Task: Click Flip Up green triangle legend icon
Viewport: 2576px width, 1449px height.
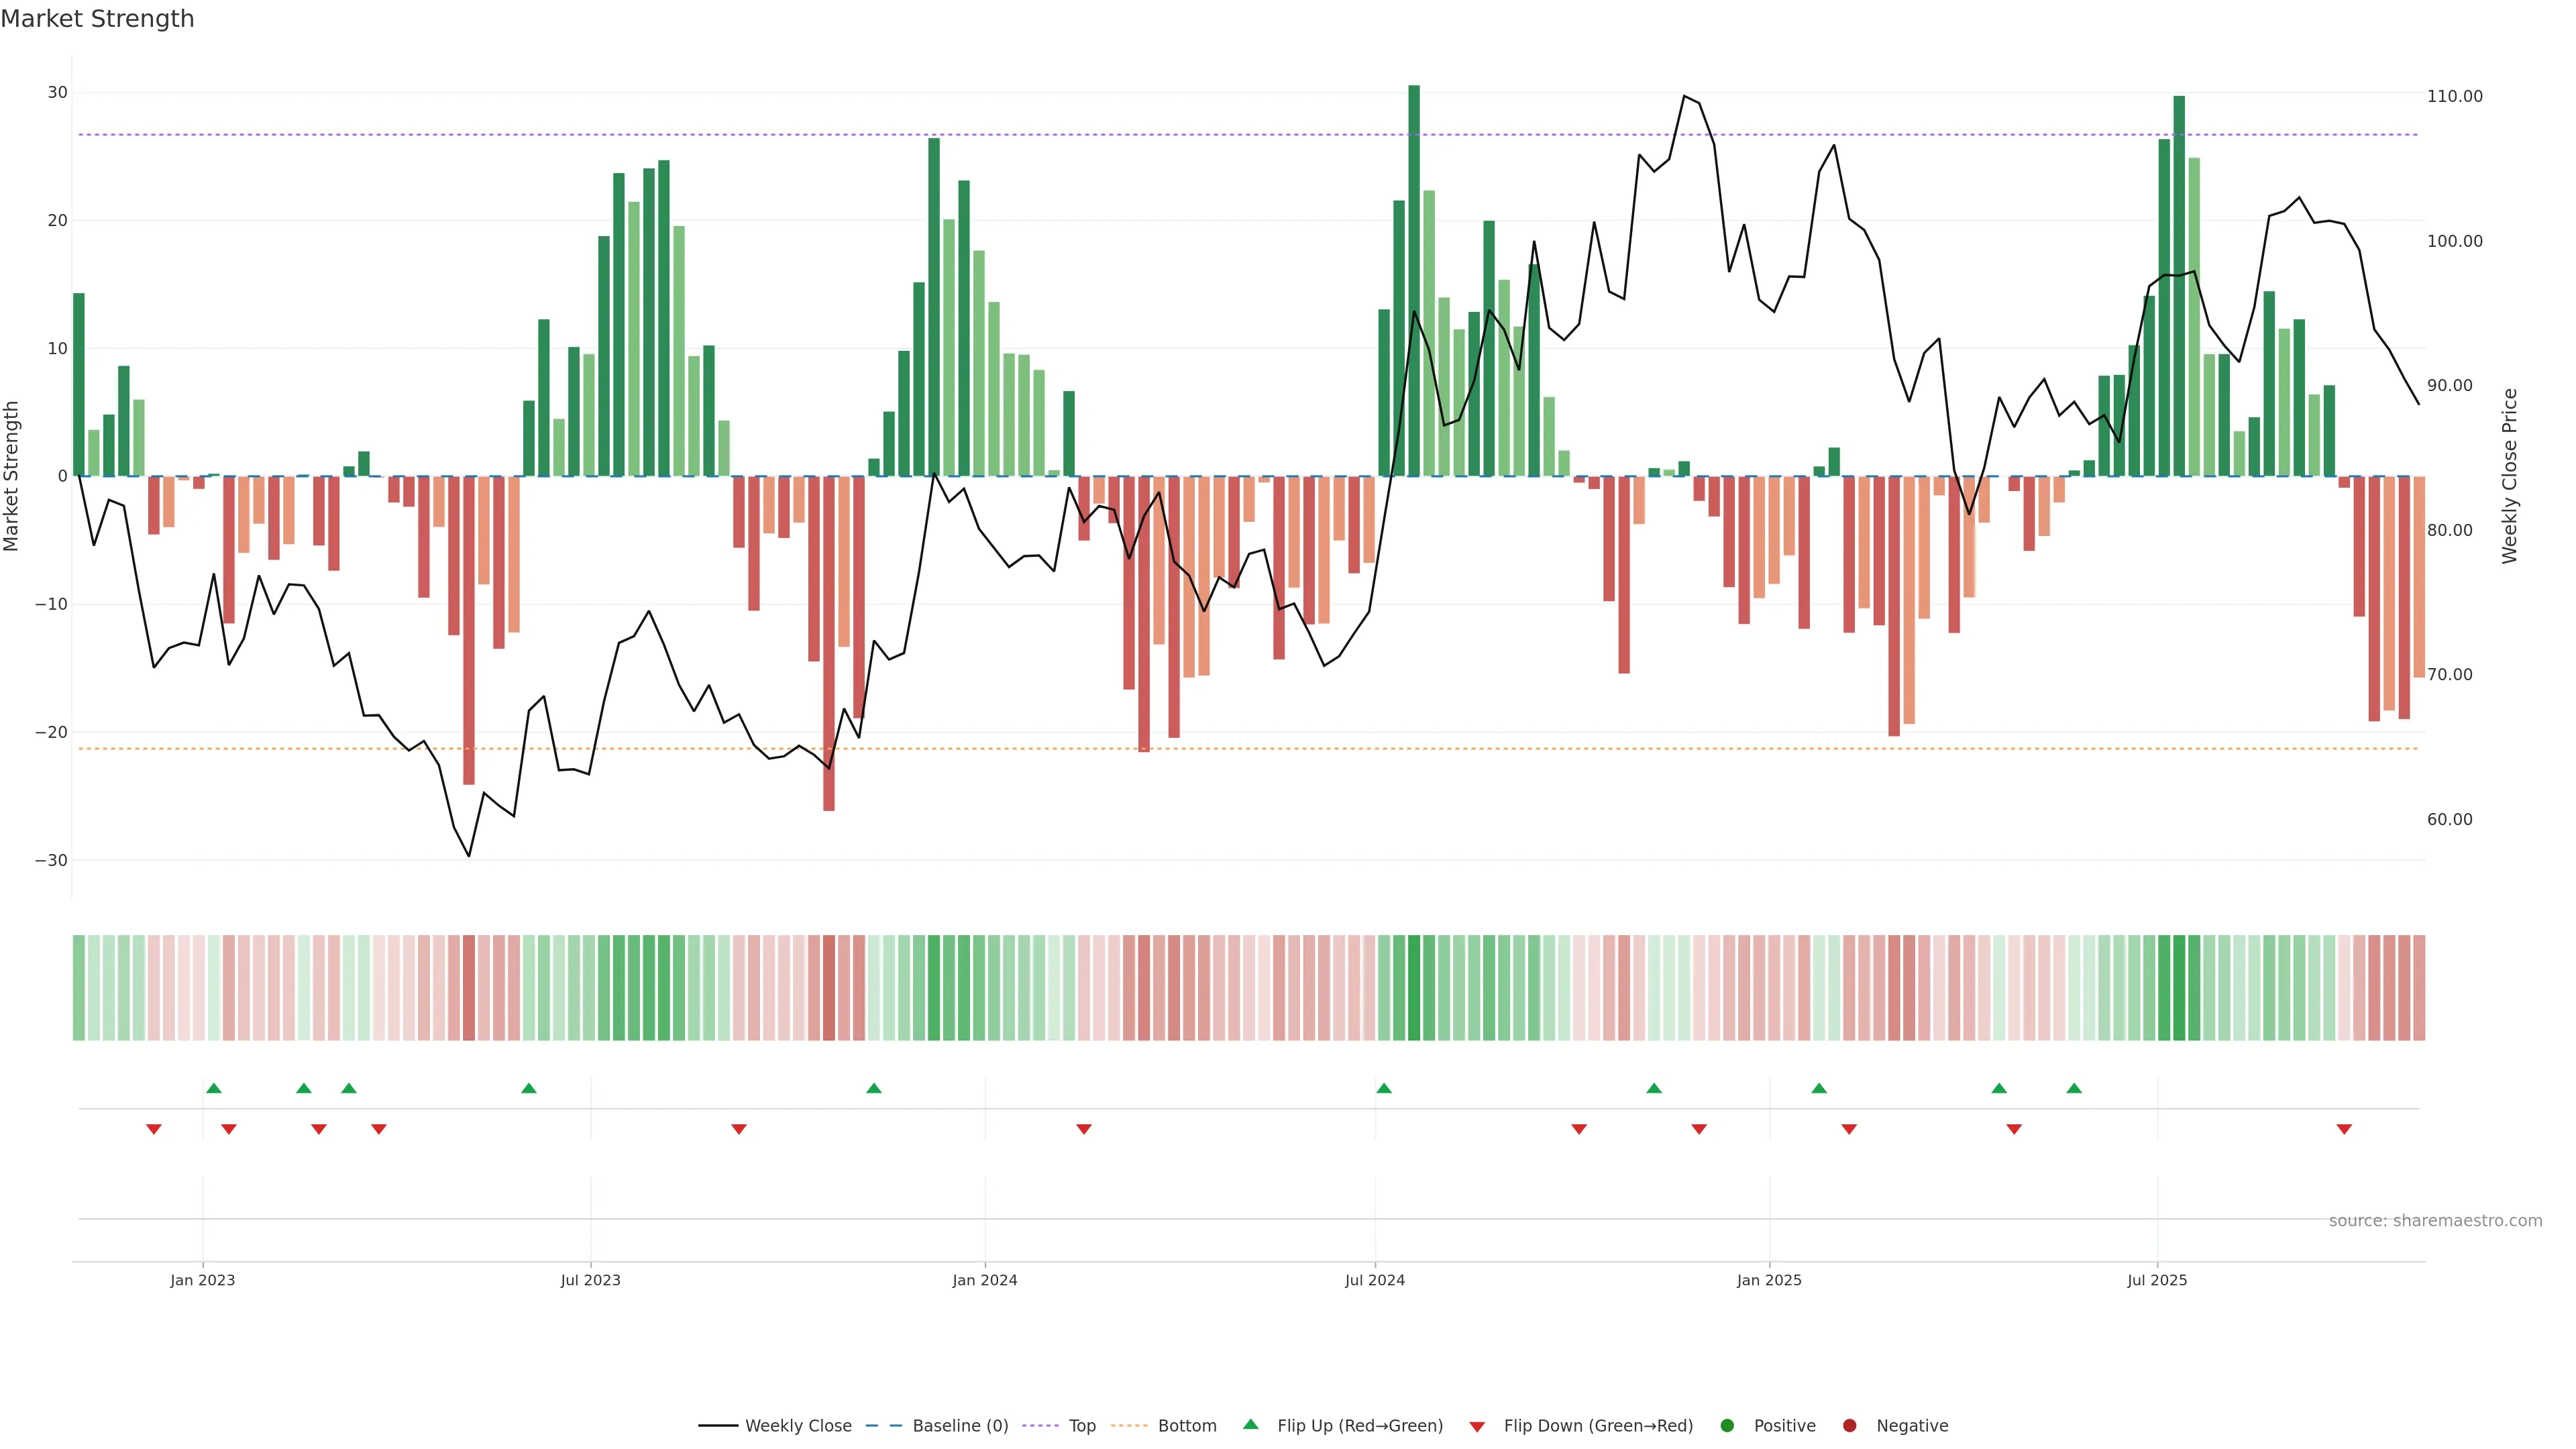Action: pyautogui.click(x=1250, y=1425)
